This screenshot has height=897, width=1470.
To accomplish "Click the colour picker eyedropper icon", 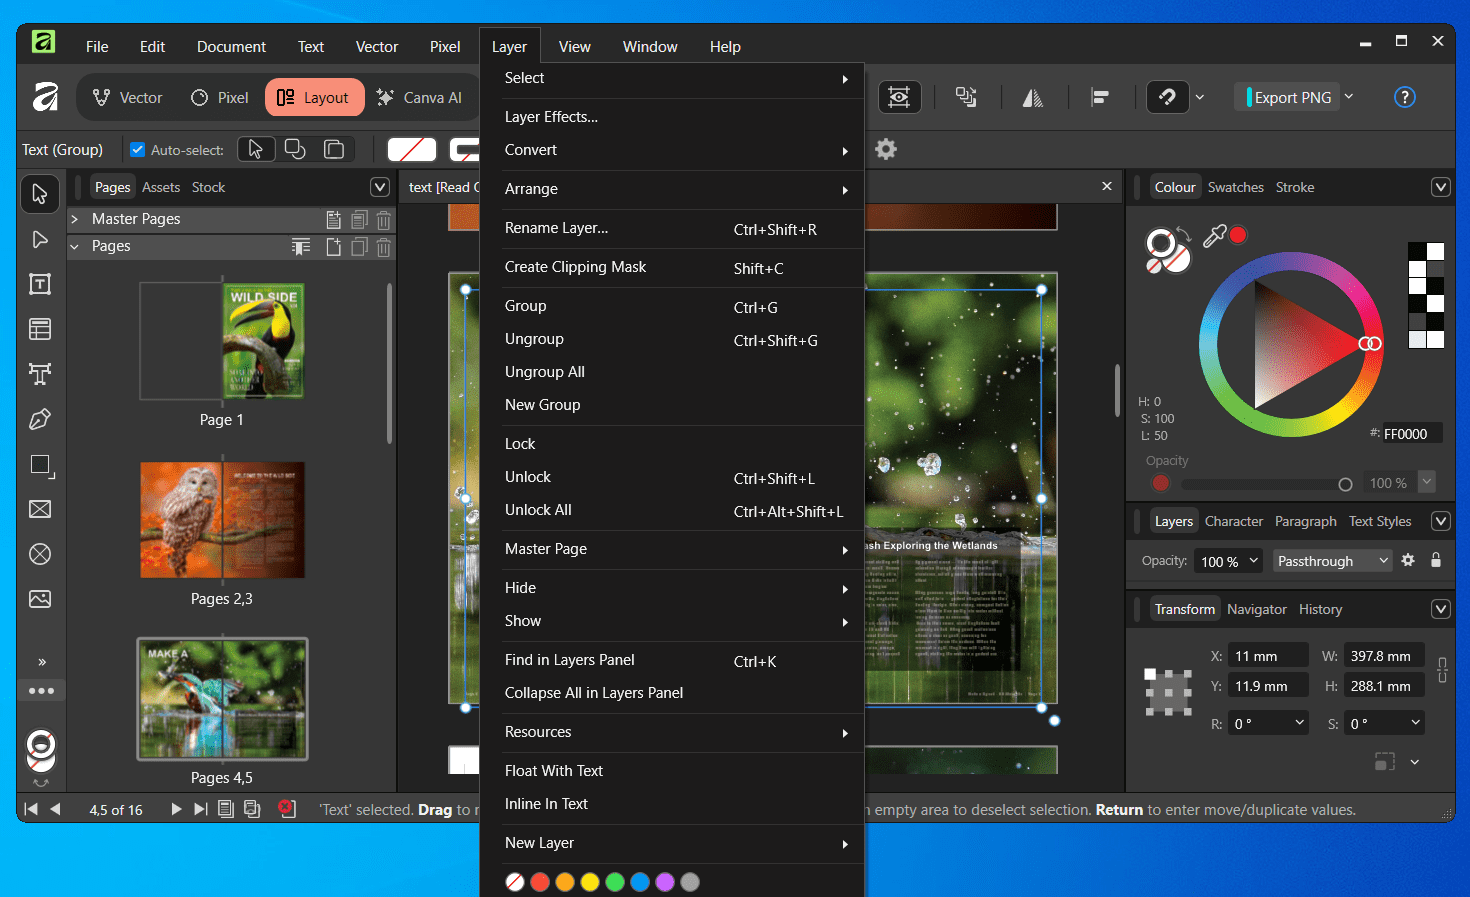I will tap(1214, 236).
